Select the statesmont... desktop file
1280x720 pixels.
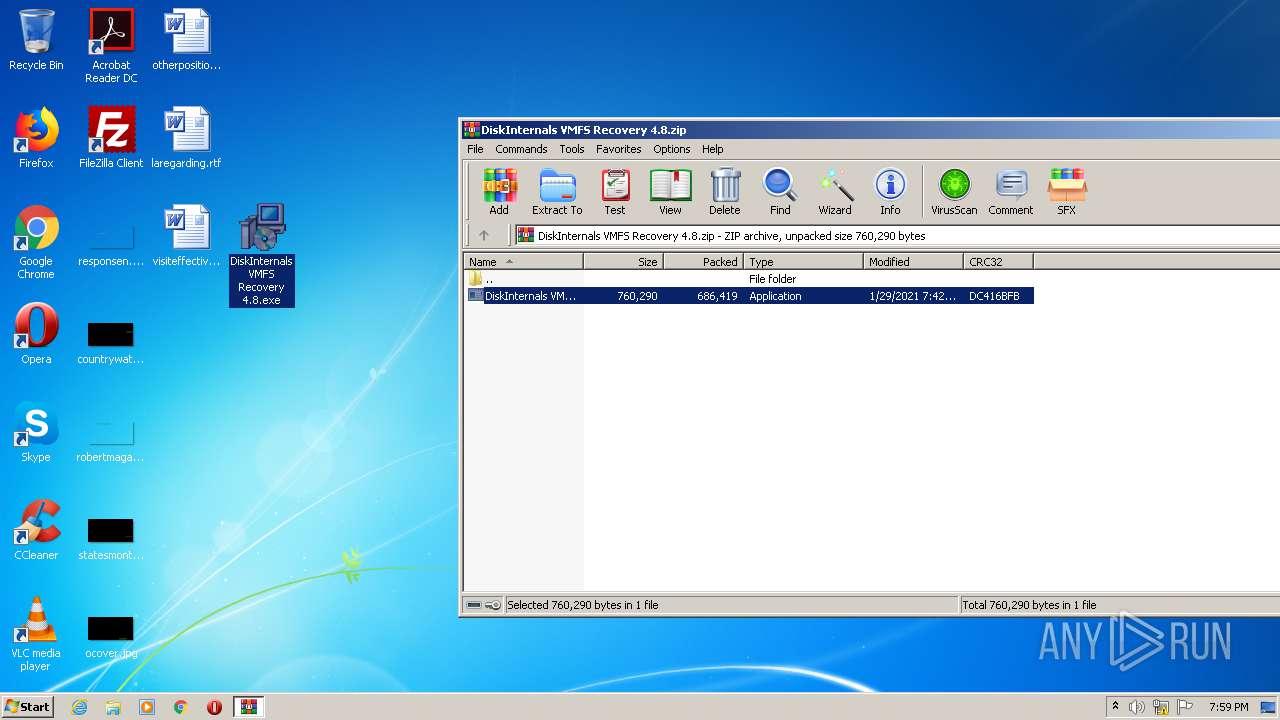click(x=111, y=537)
